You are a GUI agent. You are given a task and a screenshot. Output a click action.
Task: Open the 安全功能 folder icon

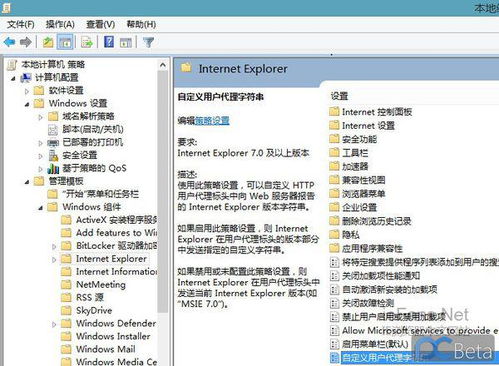click(334, 139)
